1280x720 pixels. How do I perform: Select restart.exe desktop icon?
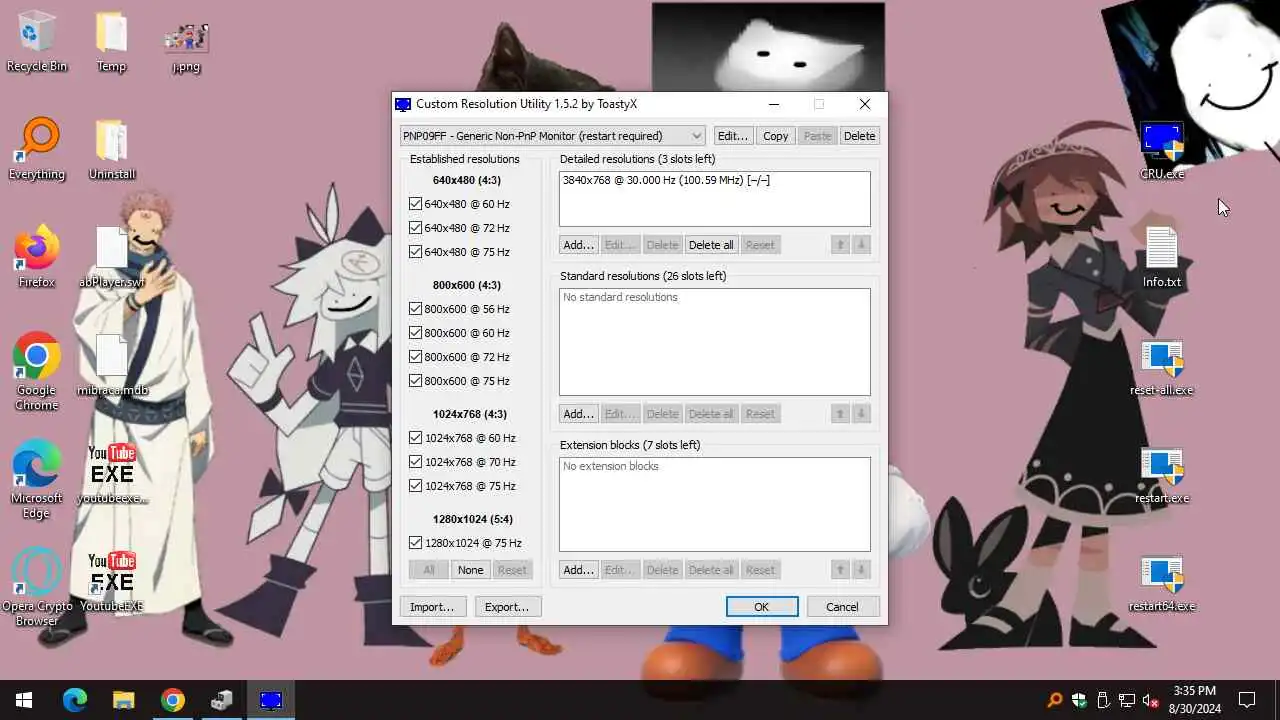click(x=1162, y=473)
